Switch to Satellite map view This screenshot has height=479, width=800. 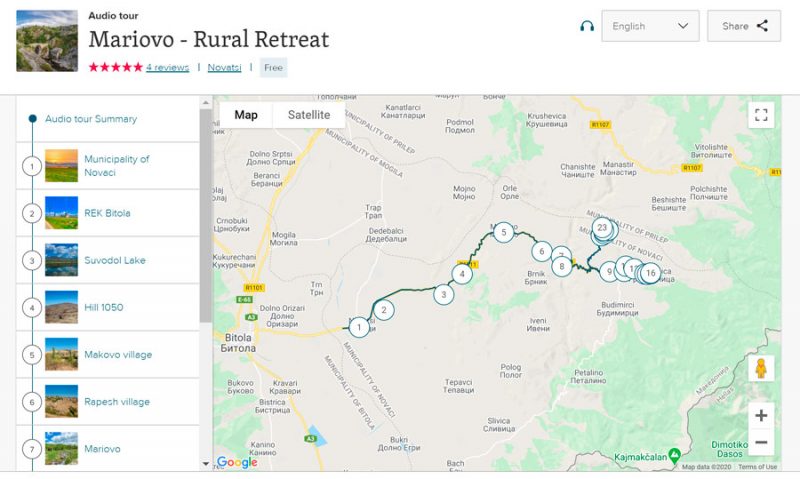coord(309,115)
